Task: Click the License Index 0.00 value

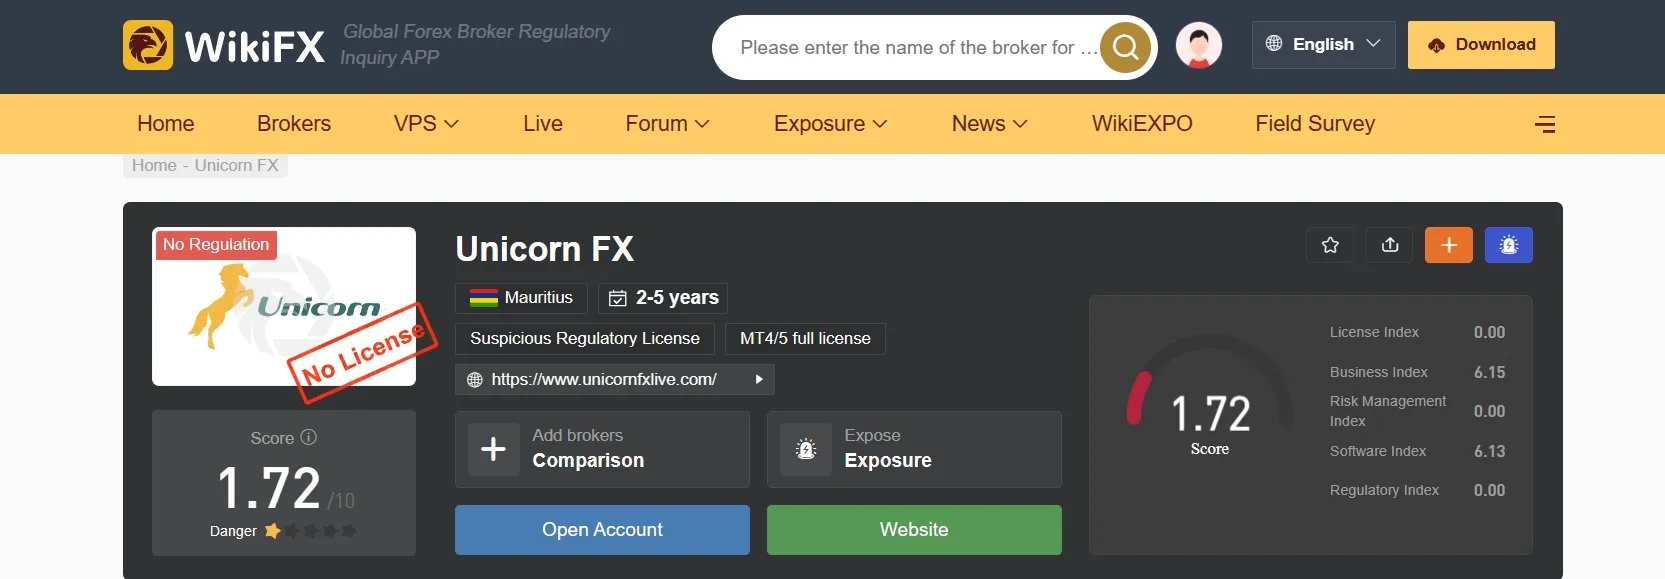Action: coord(1489,332)
